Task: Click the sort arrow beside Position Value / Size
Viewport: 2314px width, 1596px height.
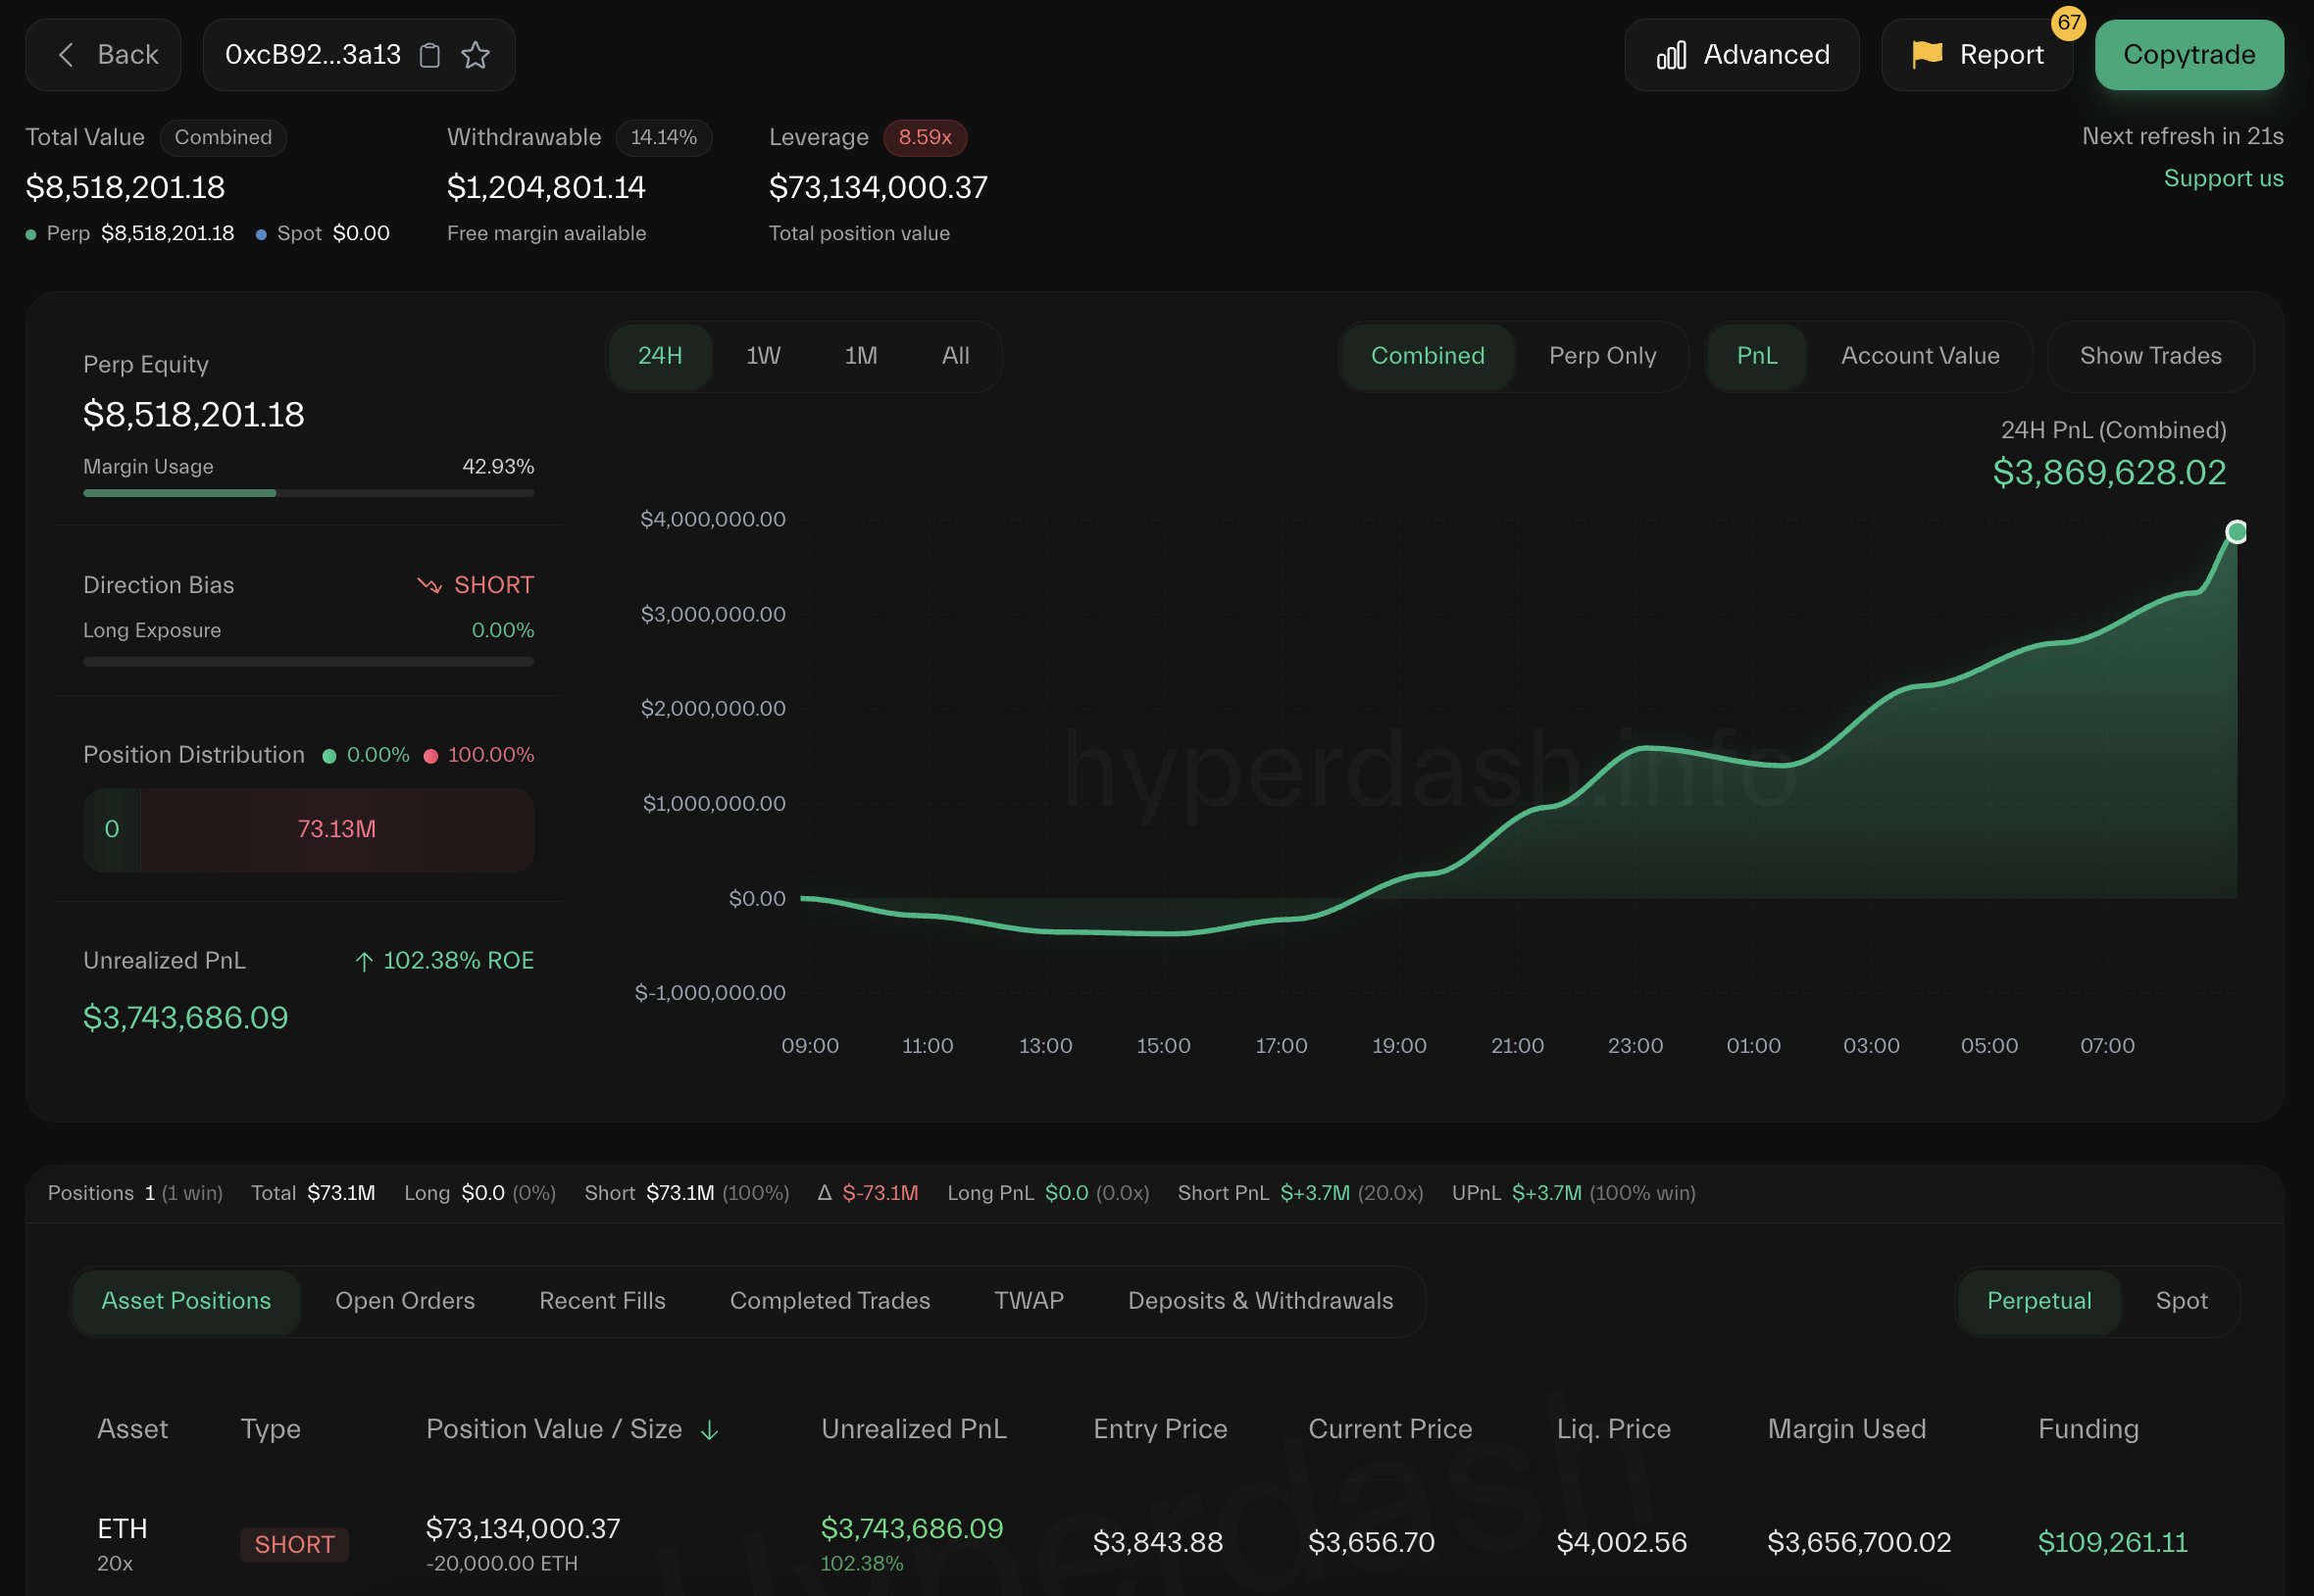Action: [x=709, y=1430]
